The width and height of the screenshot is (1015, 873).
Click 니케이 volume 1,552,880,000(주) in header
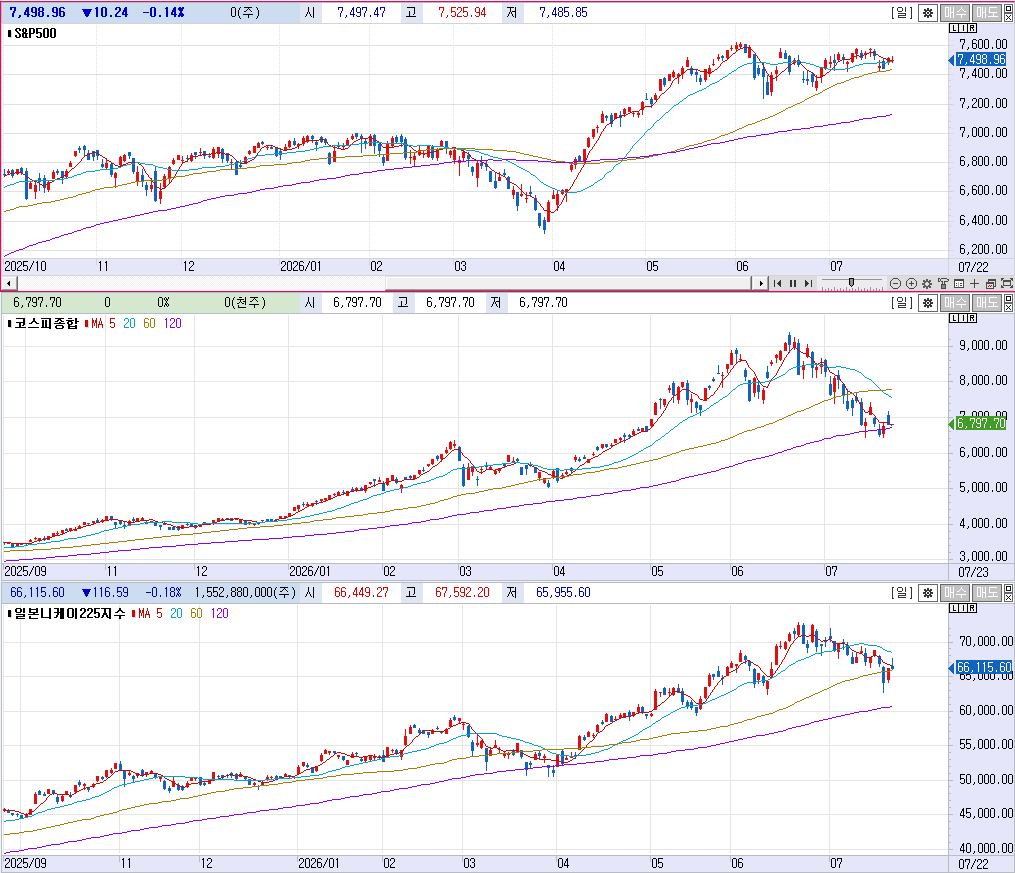(245, 592)
